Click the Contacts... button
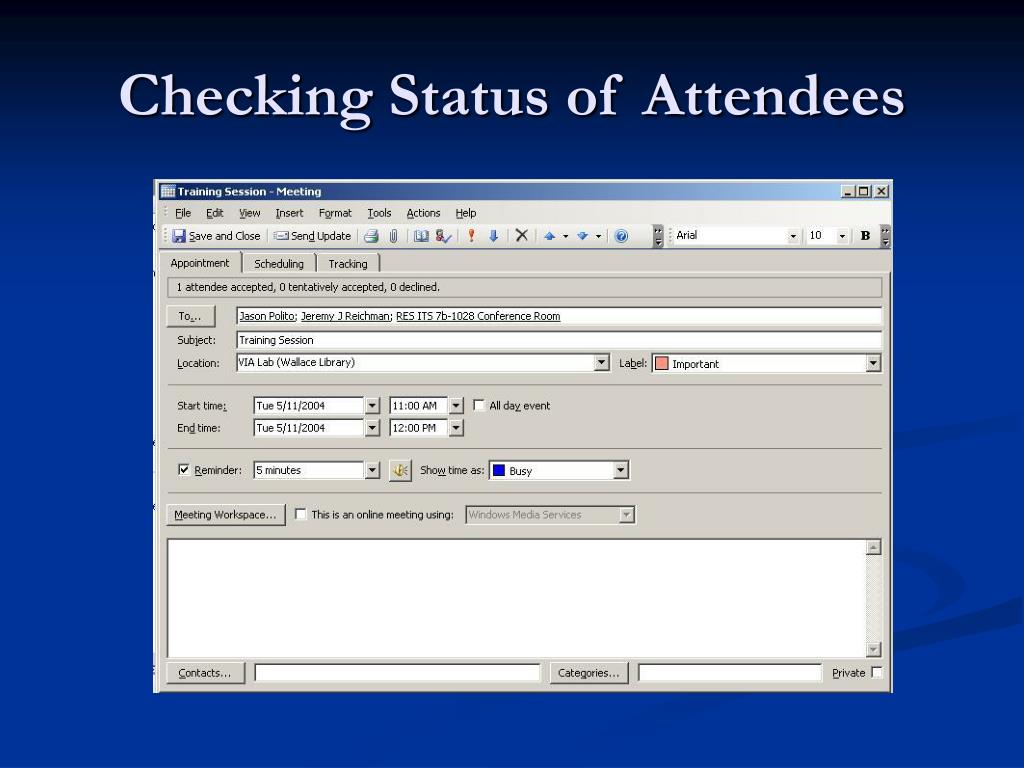Image resolution: width=1024 pixels, height=768 pixels. [x=205, y=673]
